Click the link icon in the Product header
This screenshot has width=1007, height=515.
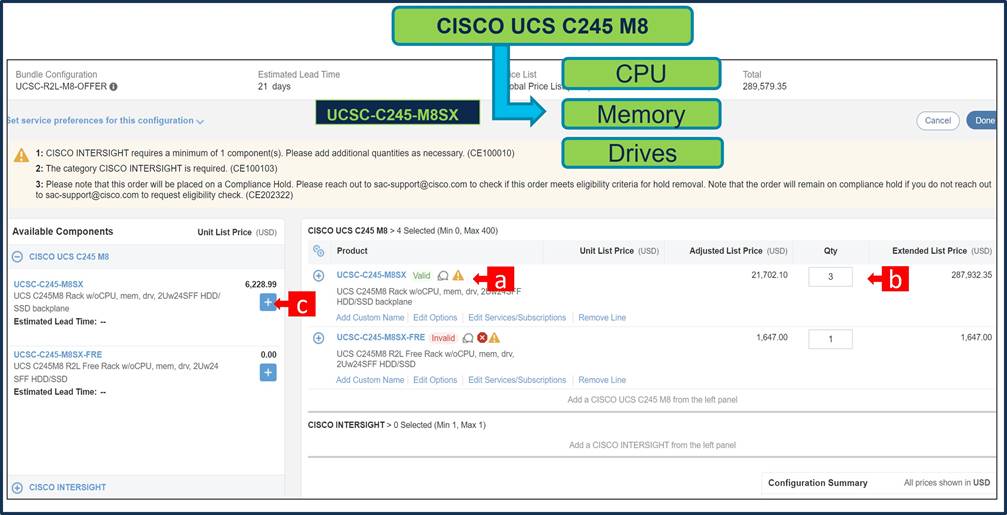[318, 251]
